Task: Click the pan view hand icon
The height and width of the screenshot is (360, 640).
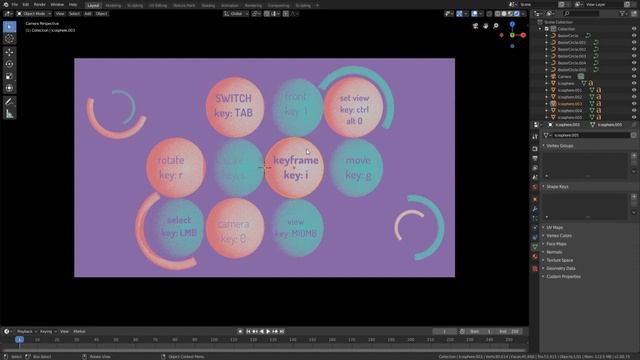Action: (x=486, y=26)
